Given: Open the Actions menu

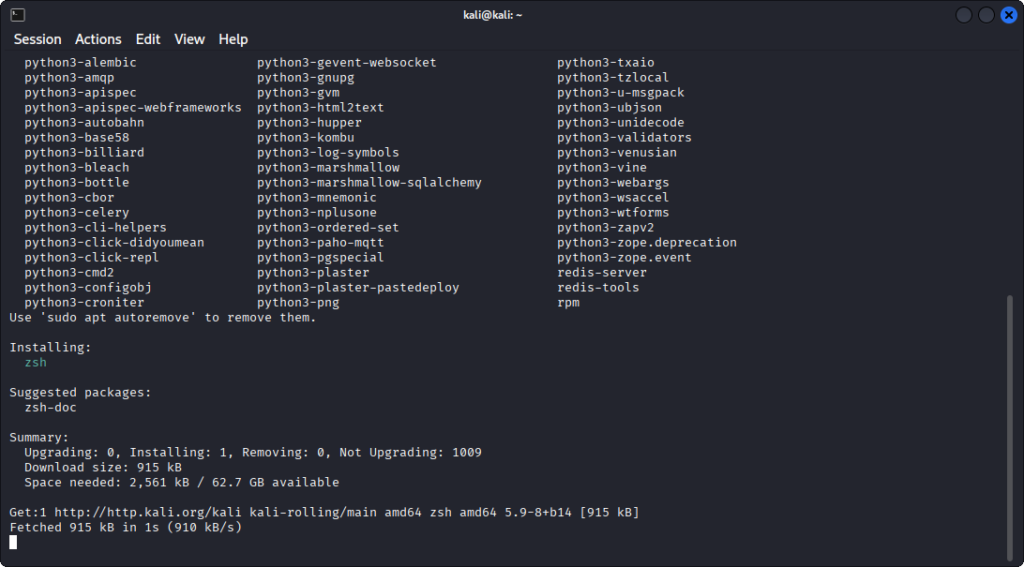Looking at the screenshot, I should [98, 39].
